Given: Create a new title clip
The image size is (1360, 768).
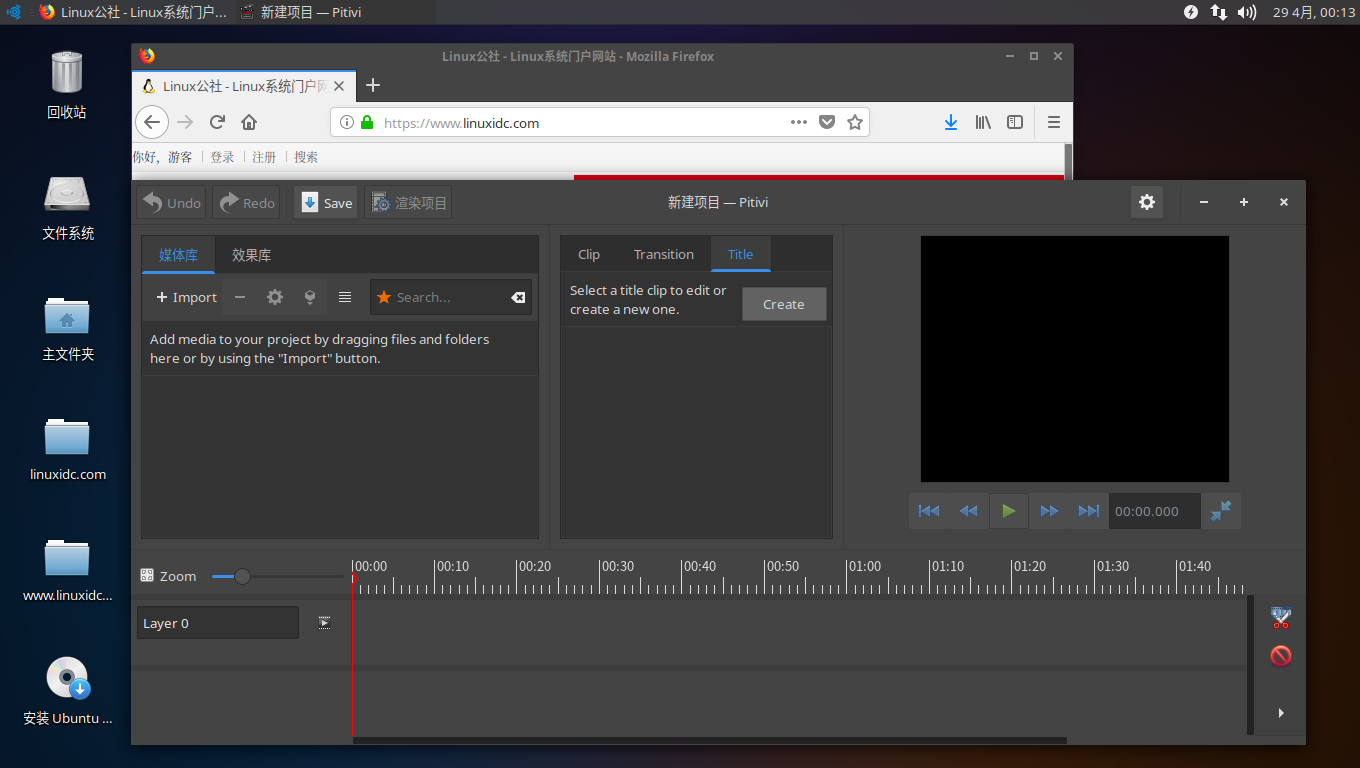Looking at the screenshot, I should tap(784, 304).
